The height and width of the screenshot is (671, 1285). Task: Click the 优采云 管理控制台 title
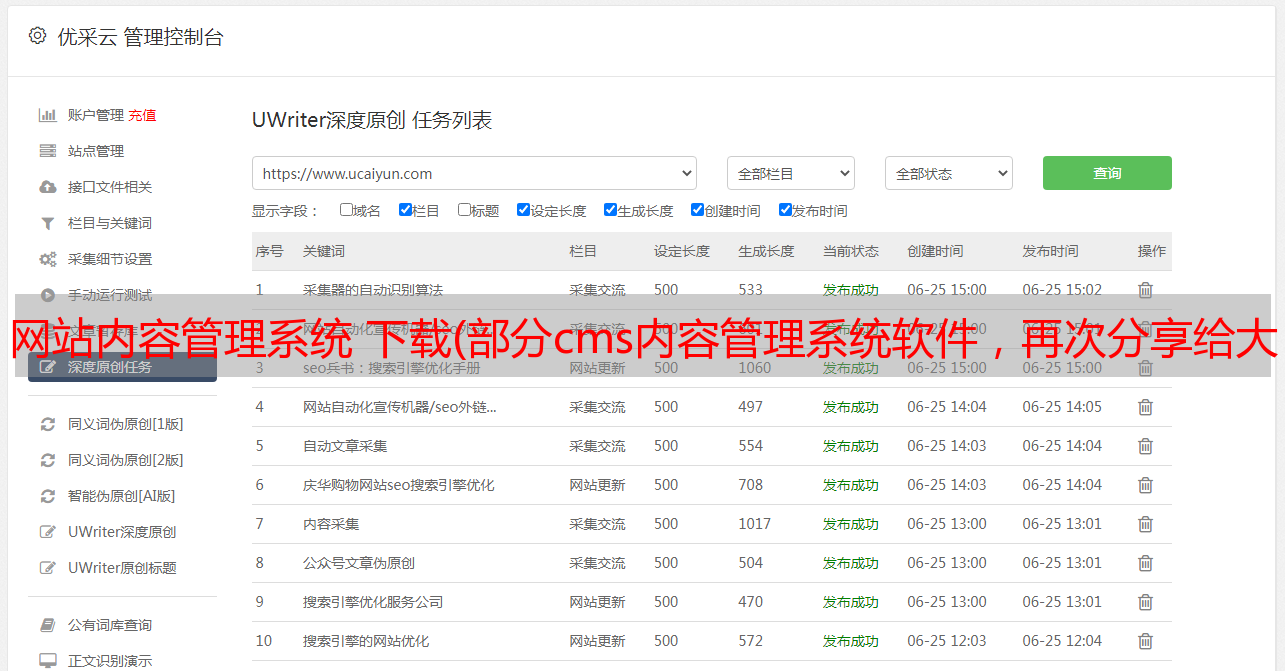point(140,37)
